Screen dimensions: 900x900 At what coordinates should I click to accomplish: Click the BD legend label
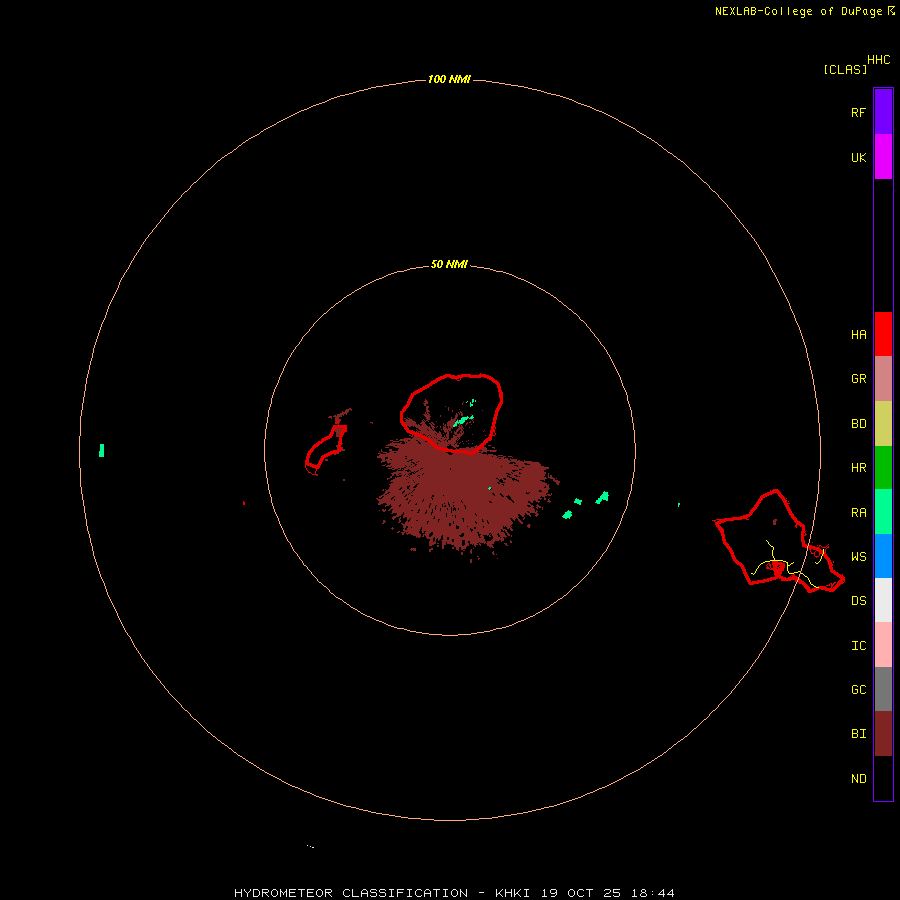[858, 424]
